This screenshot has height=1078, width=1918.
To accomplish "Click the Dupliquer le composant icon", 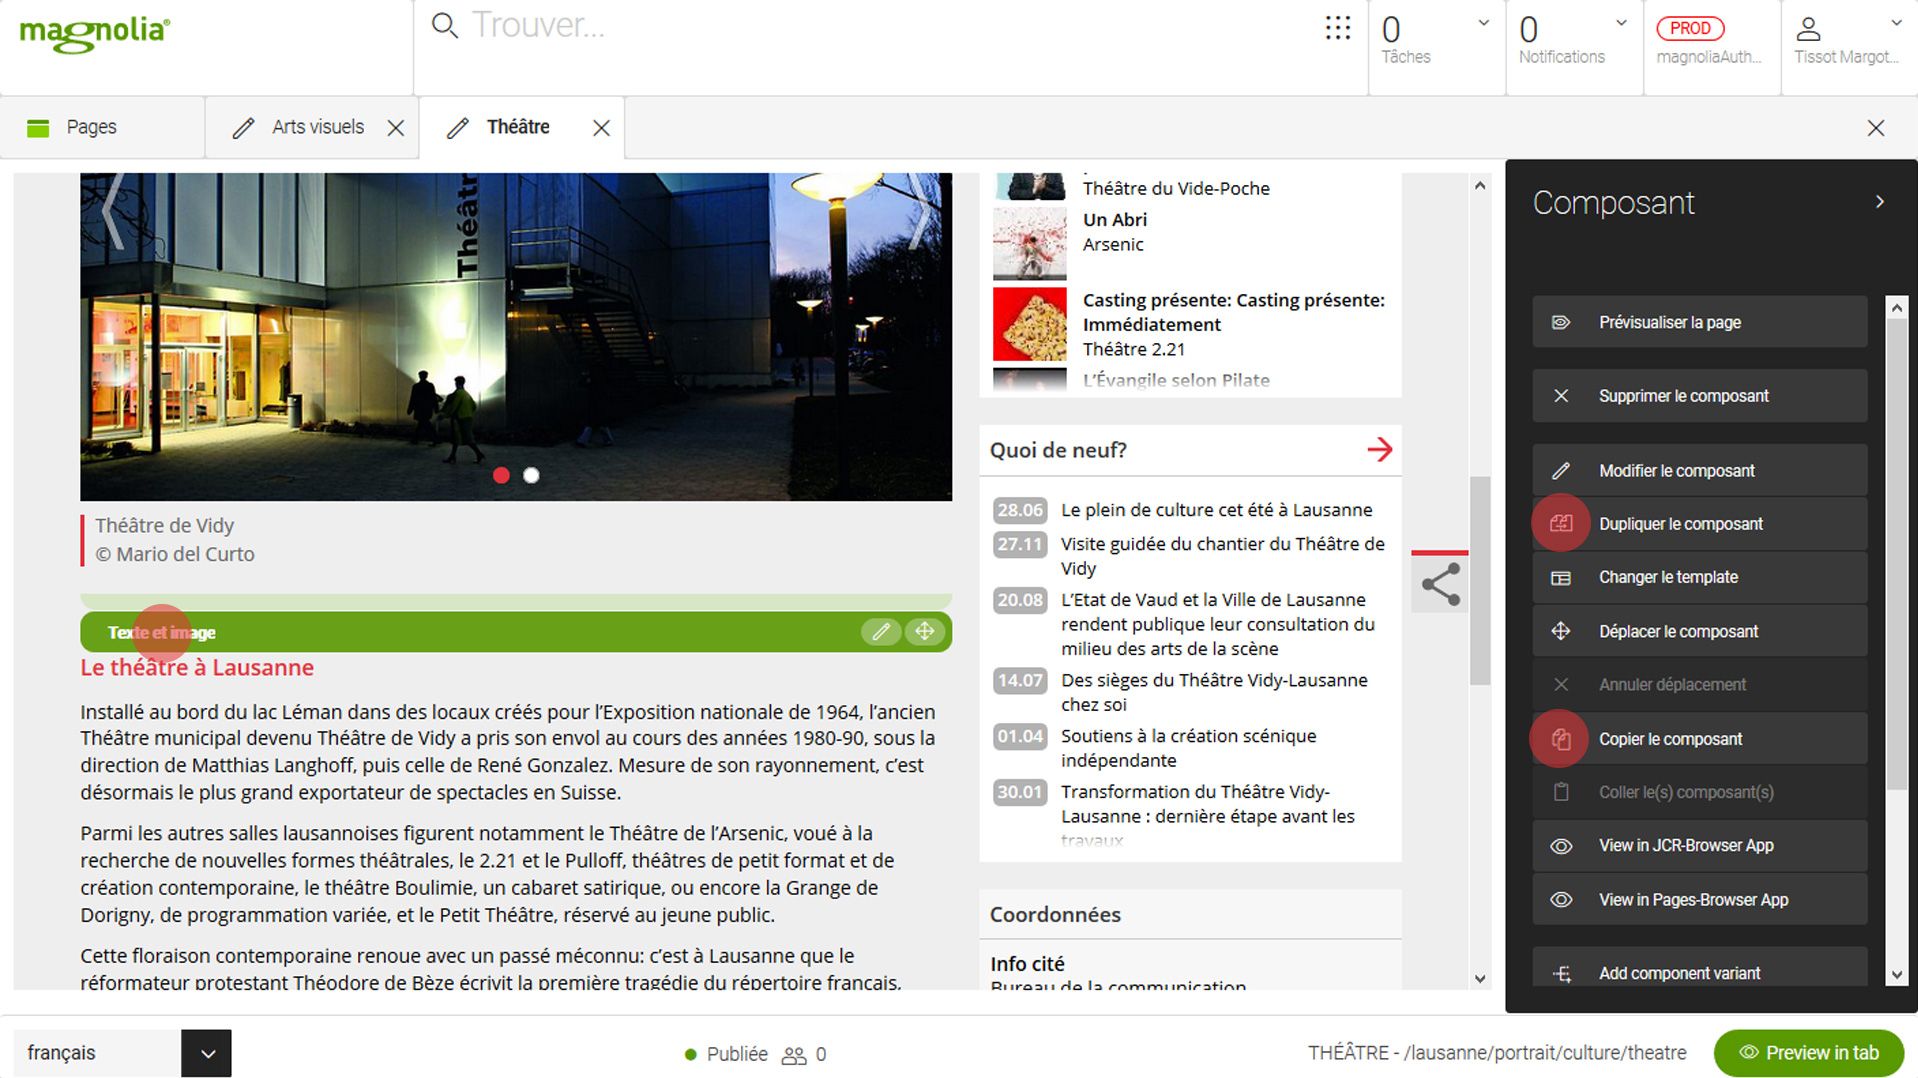I will (1561, 523).
